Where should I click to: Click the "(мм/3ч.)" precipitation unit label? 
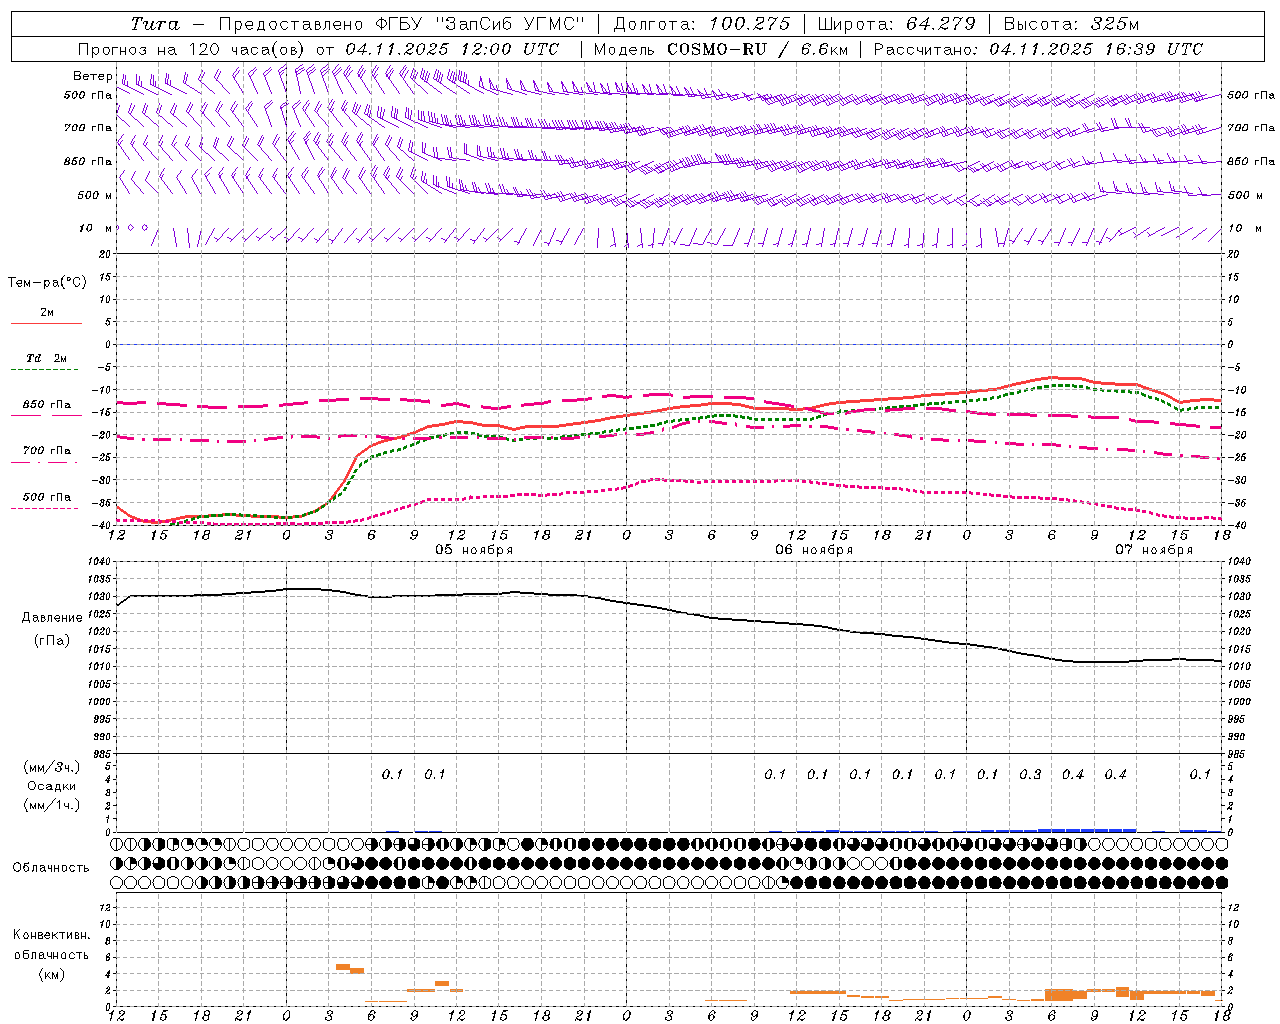pos(52,767)
